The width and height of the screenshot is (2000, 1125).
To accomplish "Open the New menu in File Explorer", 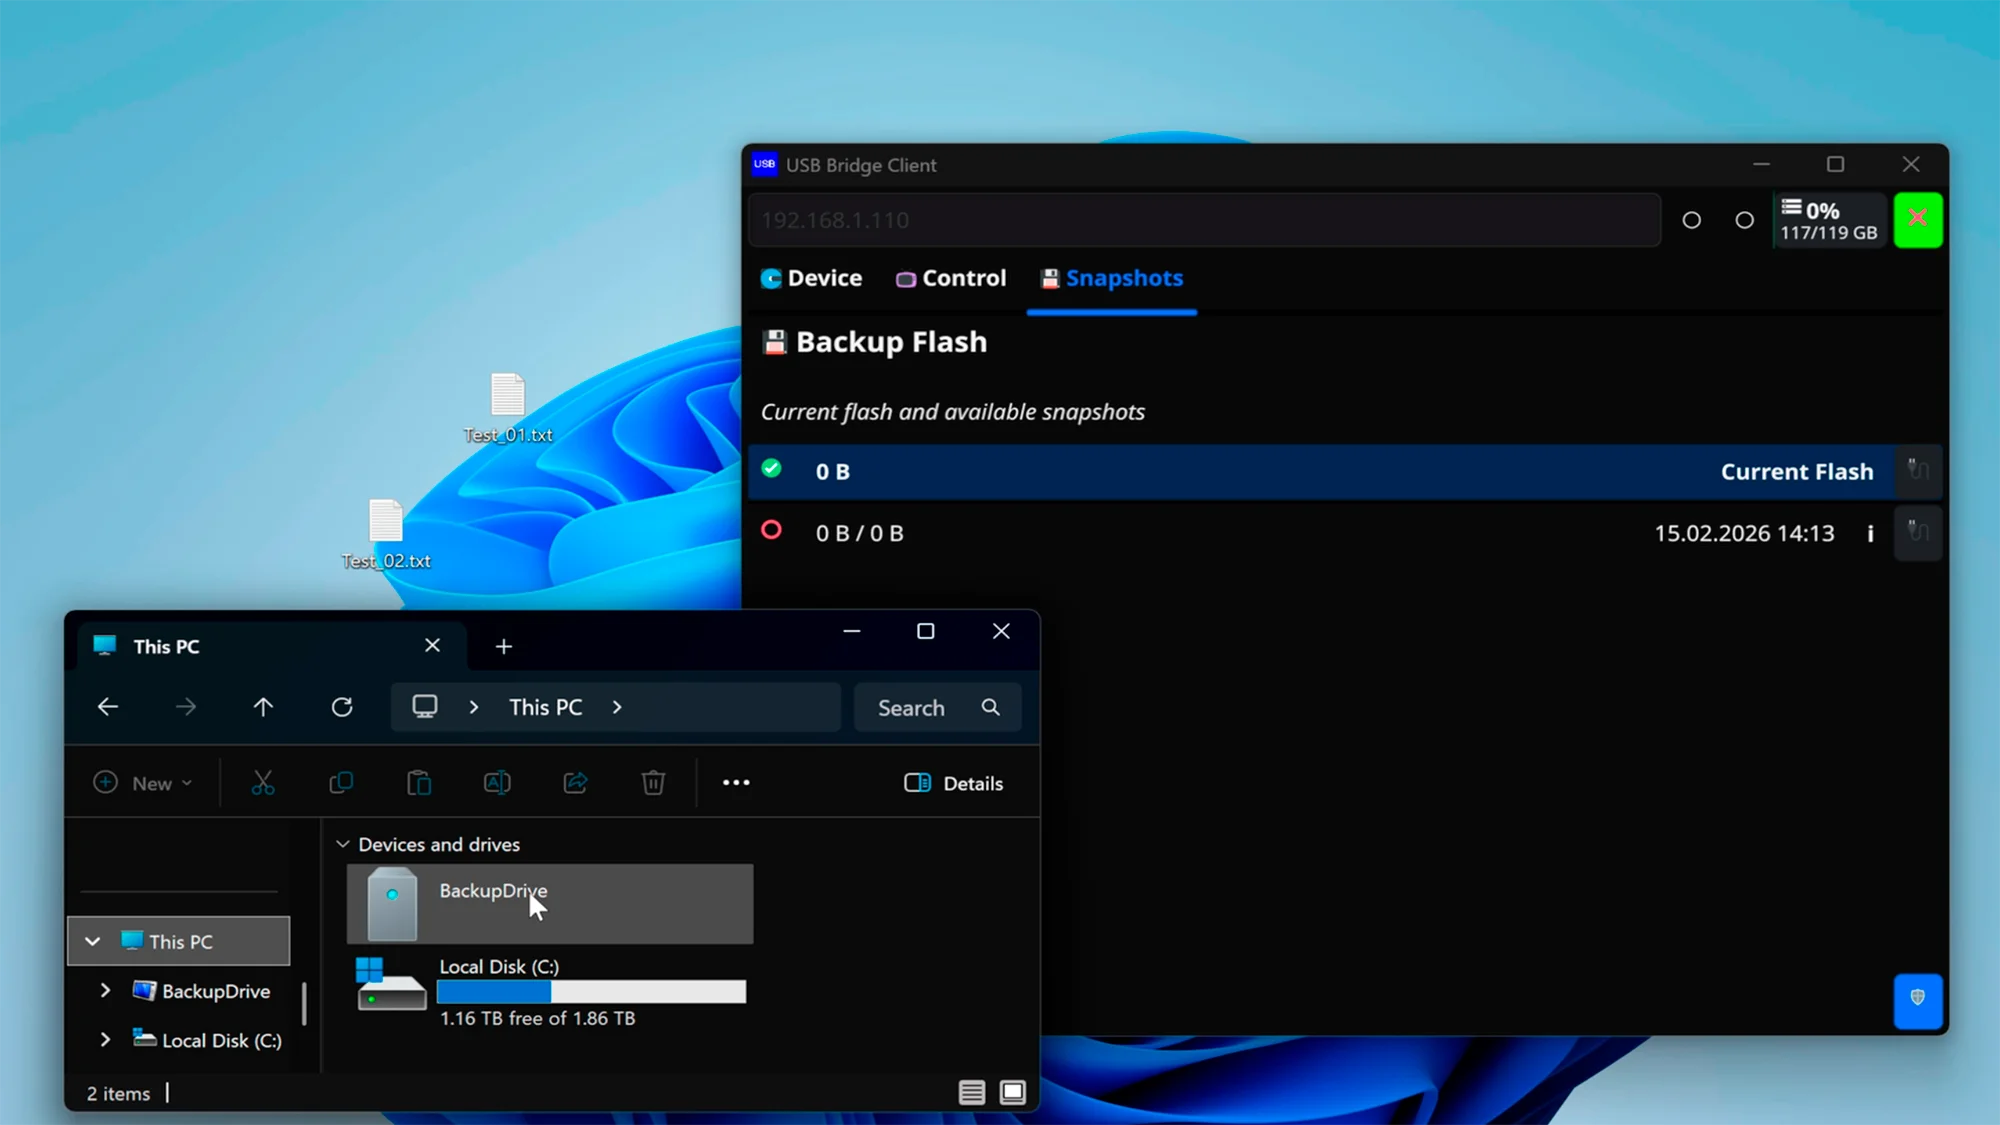I will 144,783.
